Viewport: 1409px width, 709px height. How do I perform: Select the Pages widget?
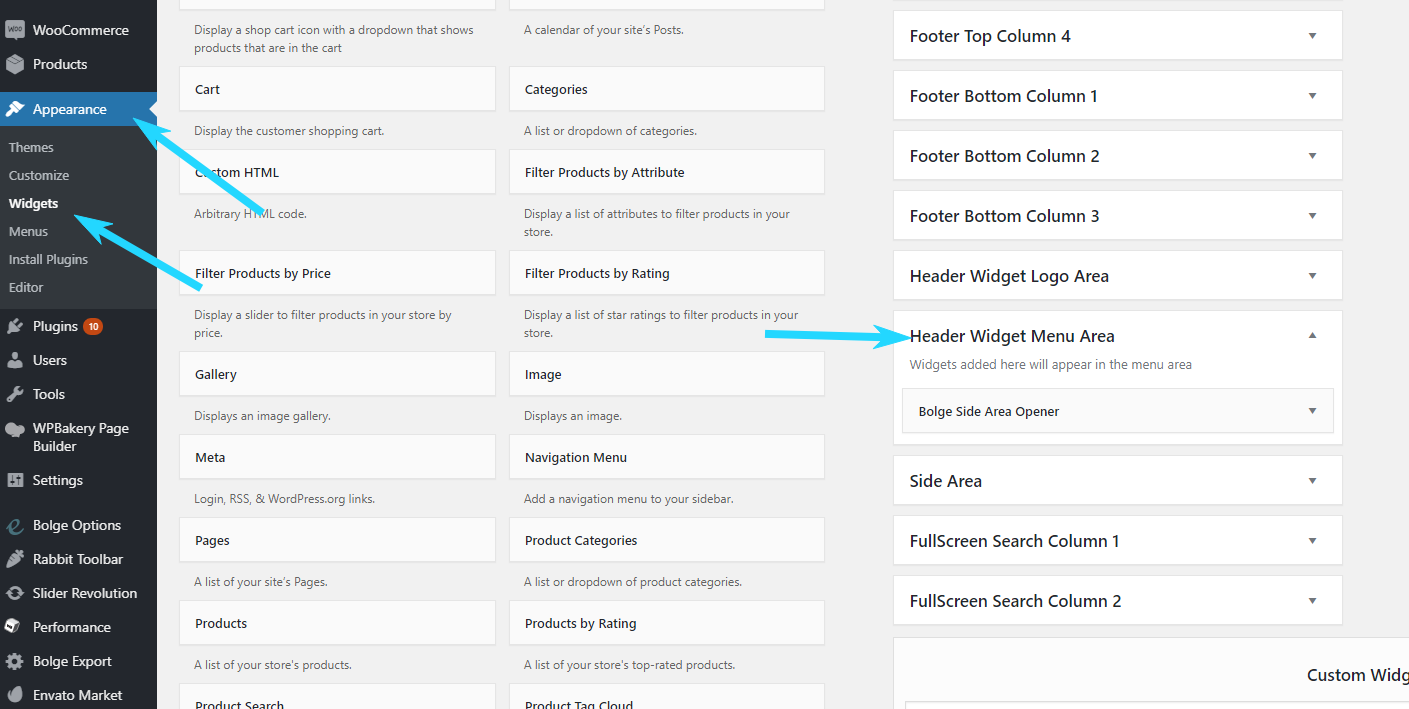pos(337,540)
